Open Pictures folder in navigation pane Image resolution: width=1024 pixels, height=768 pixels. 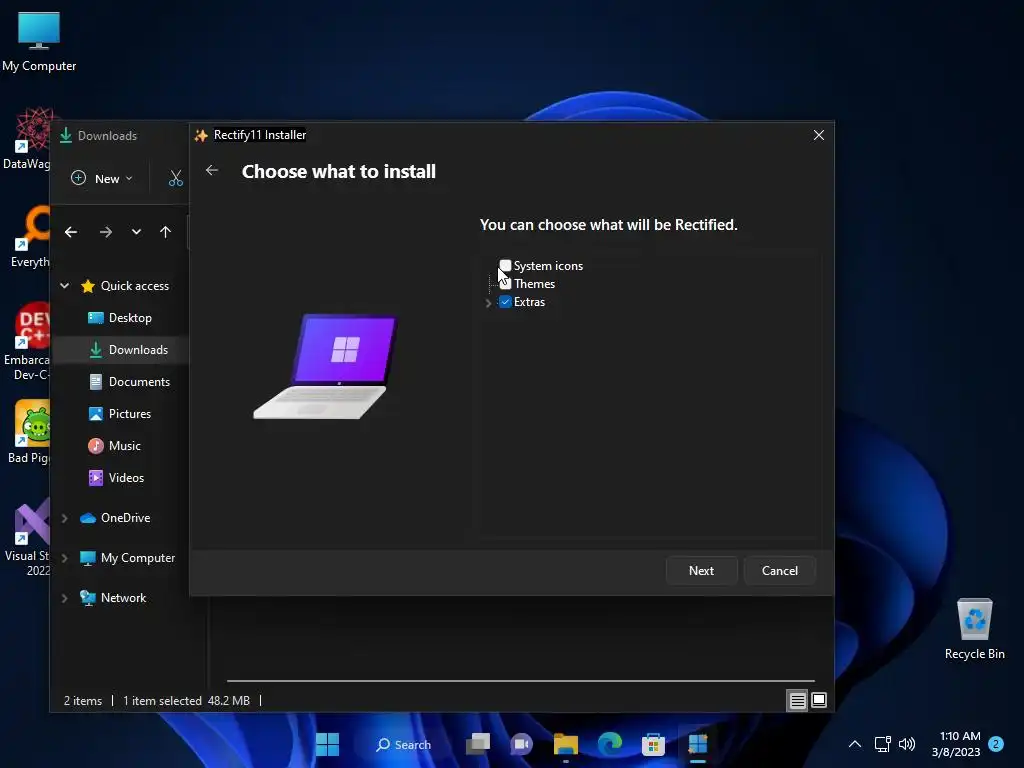(x=130, y=414)
